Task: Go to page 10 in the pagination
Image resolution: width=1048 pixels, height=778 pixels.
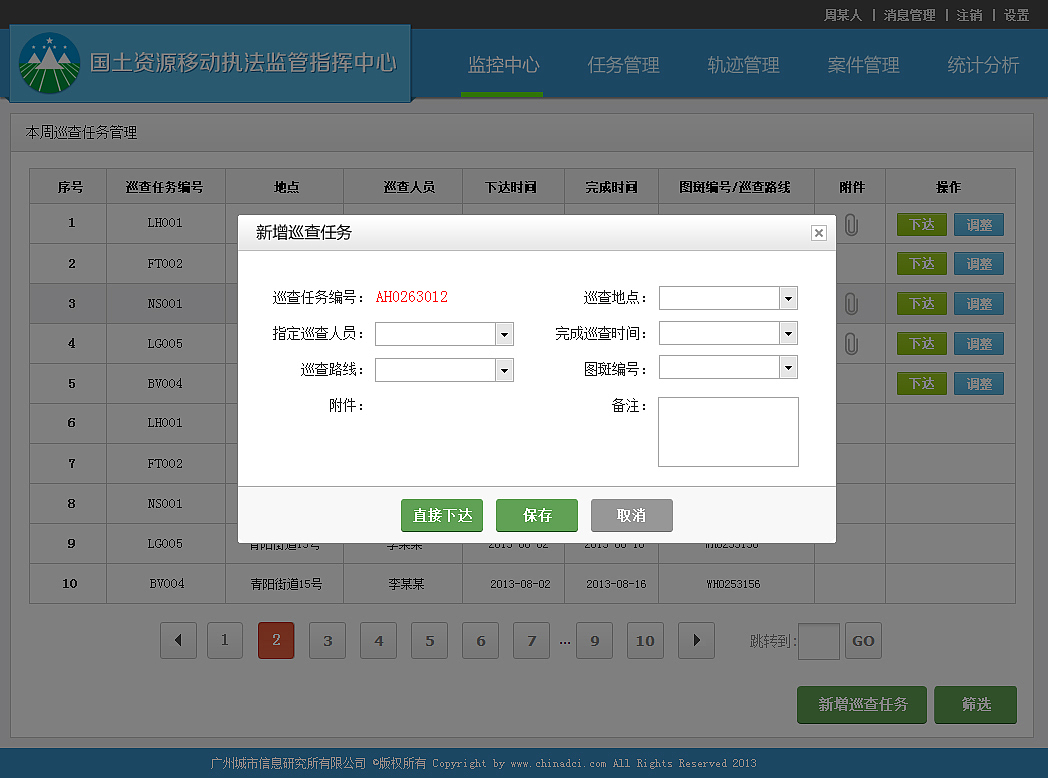Action: tap(645, 640)
